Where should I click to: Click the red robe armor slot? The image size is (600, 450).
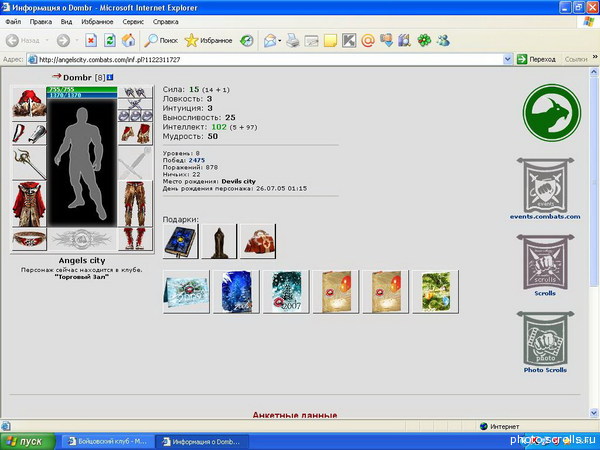pos(29,204)
